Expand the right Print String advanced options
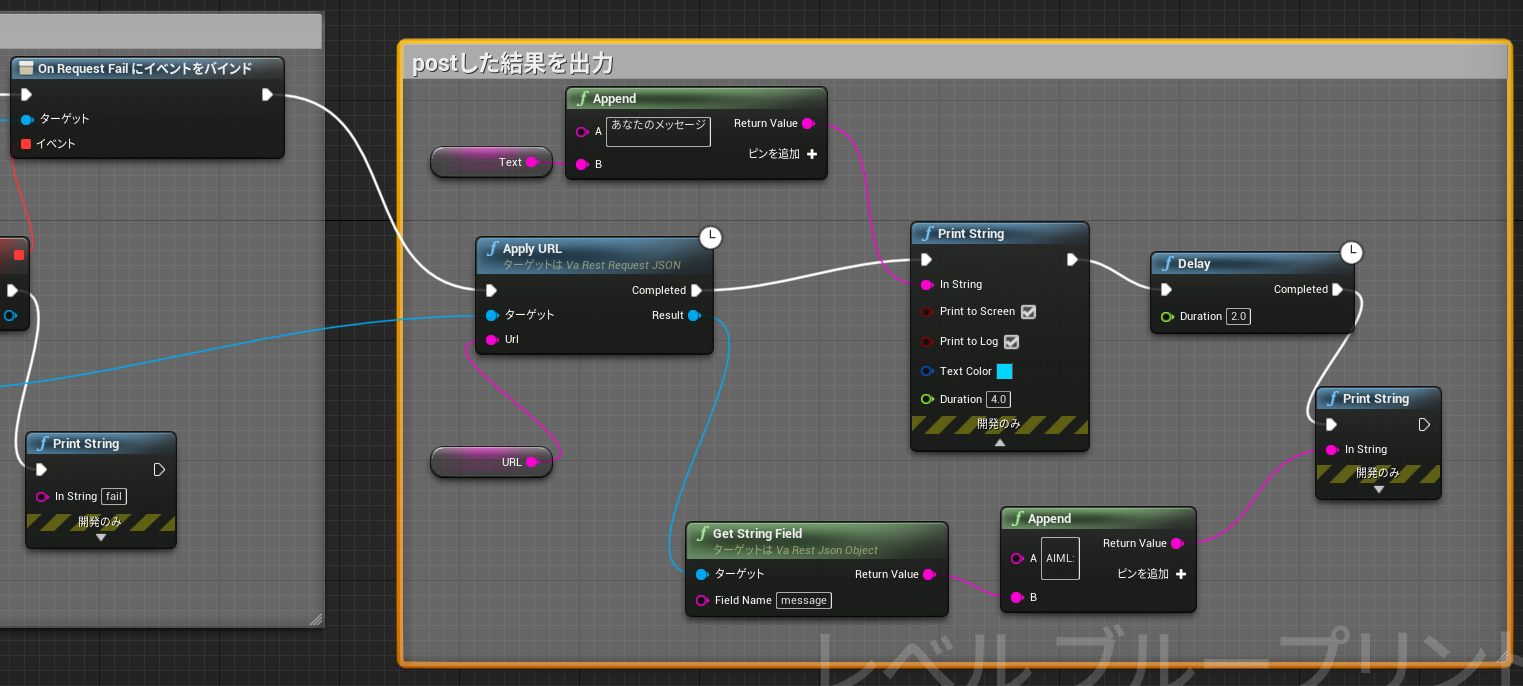Image resolution: width=1523 pixels, height=686 pixels. pos(1378,489)
